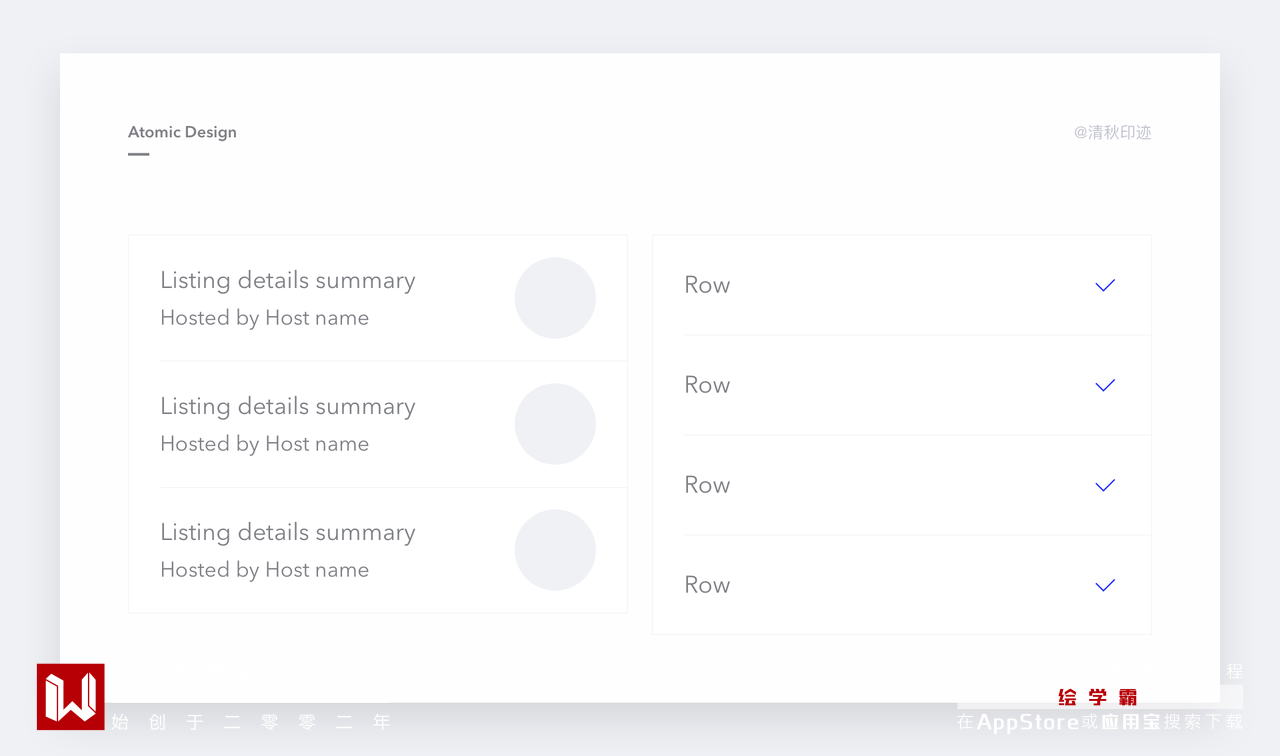Click the third Hosted by Host name text
The height and width of the screenshot is (756, 1280).
[x=265, y=570]
